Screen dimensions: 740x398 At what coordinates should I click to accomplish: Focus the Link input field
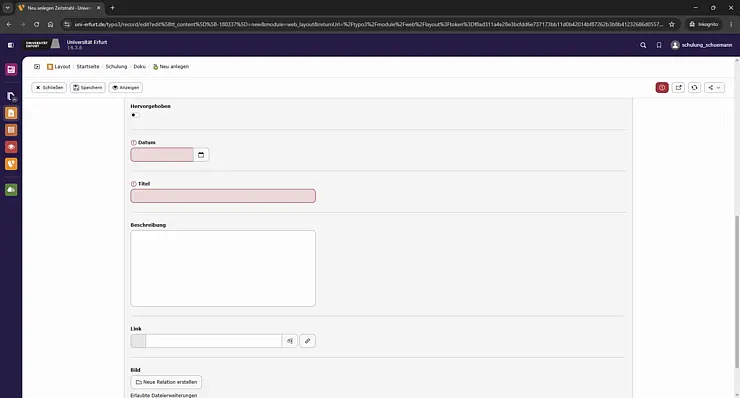click(x=213, y=341)
